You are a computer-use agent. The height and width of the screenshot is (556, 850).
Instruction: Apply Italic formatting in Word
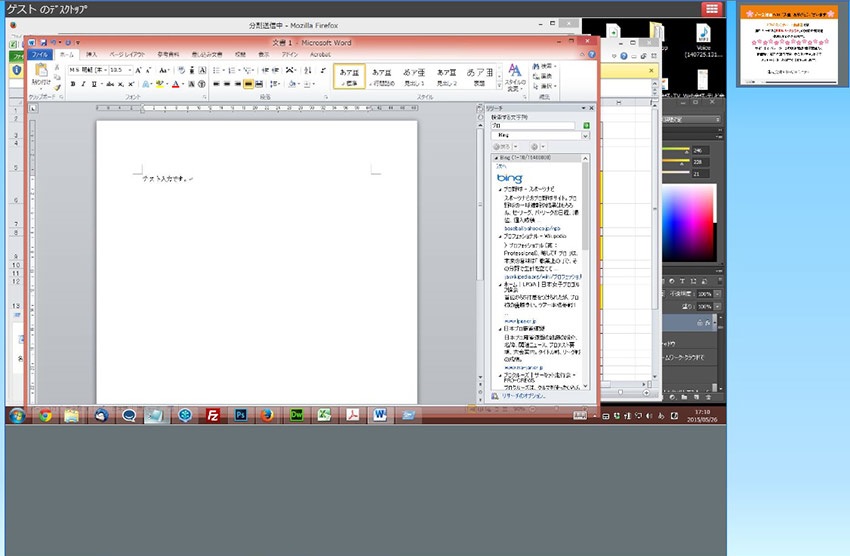pos(83,84)
